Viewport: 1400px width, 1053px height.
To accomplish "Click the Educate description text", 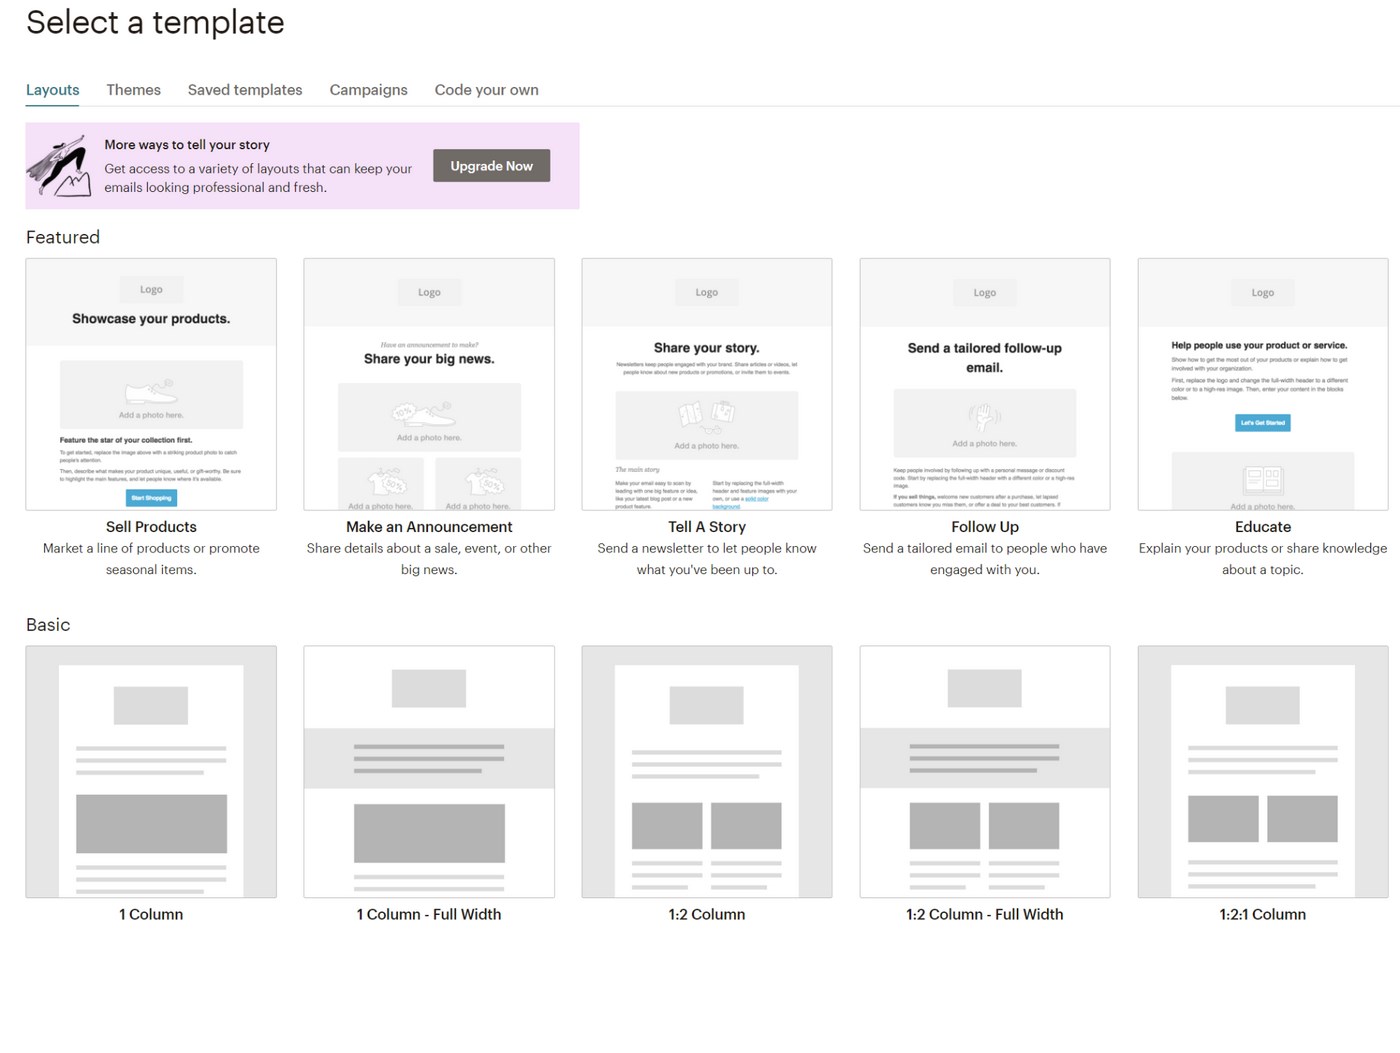I will (1263, 559).
